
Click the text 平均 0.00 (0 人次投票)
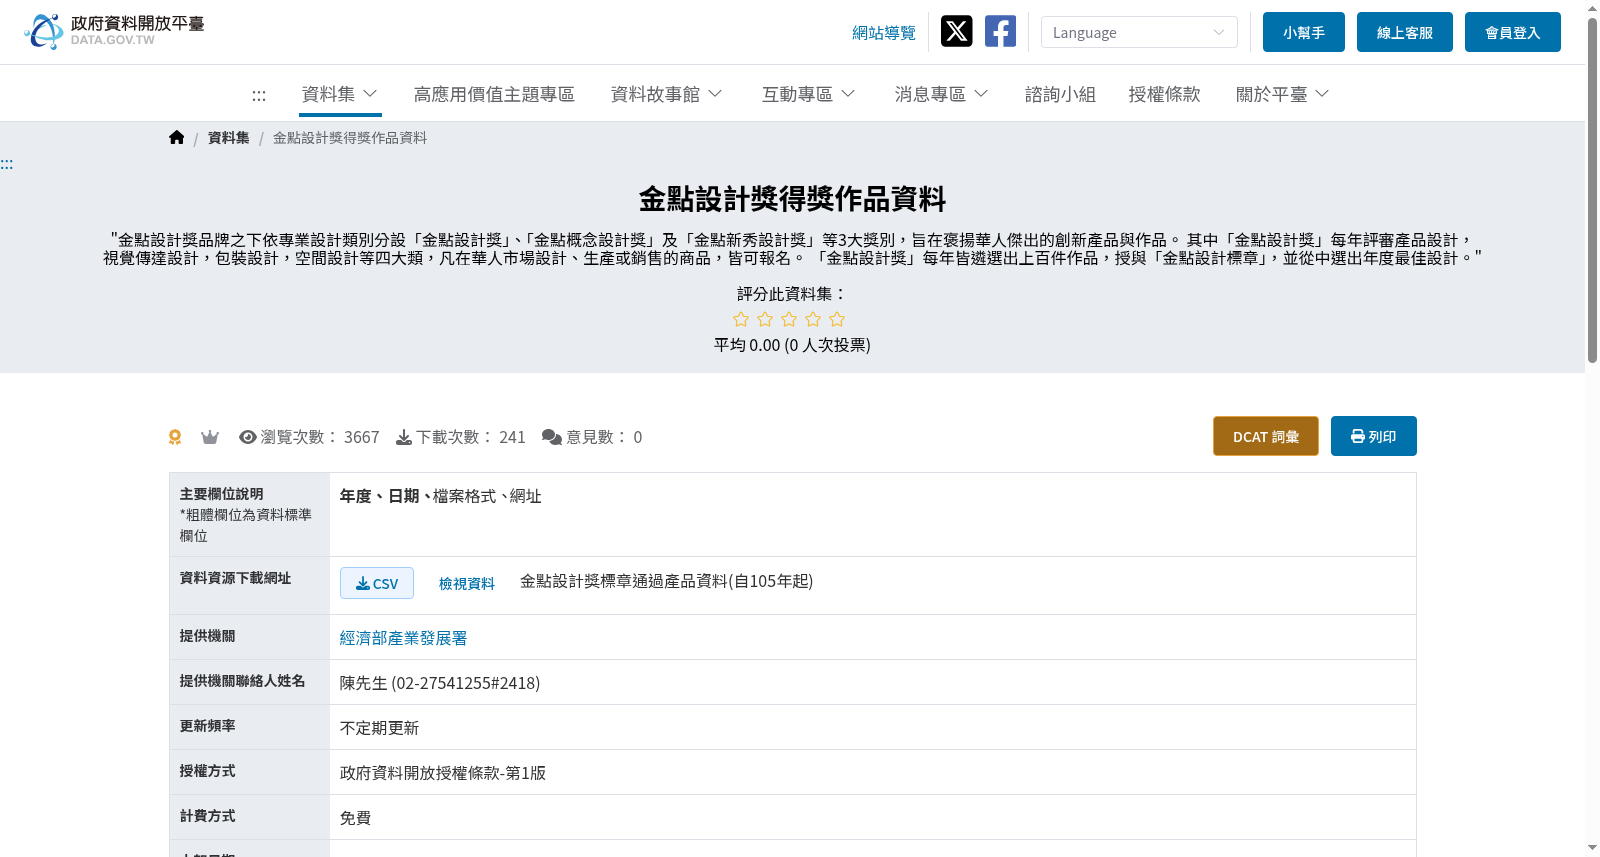[792, 345]
